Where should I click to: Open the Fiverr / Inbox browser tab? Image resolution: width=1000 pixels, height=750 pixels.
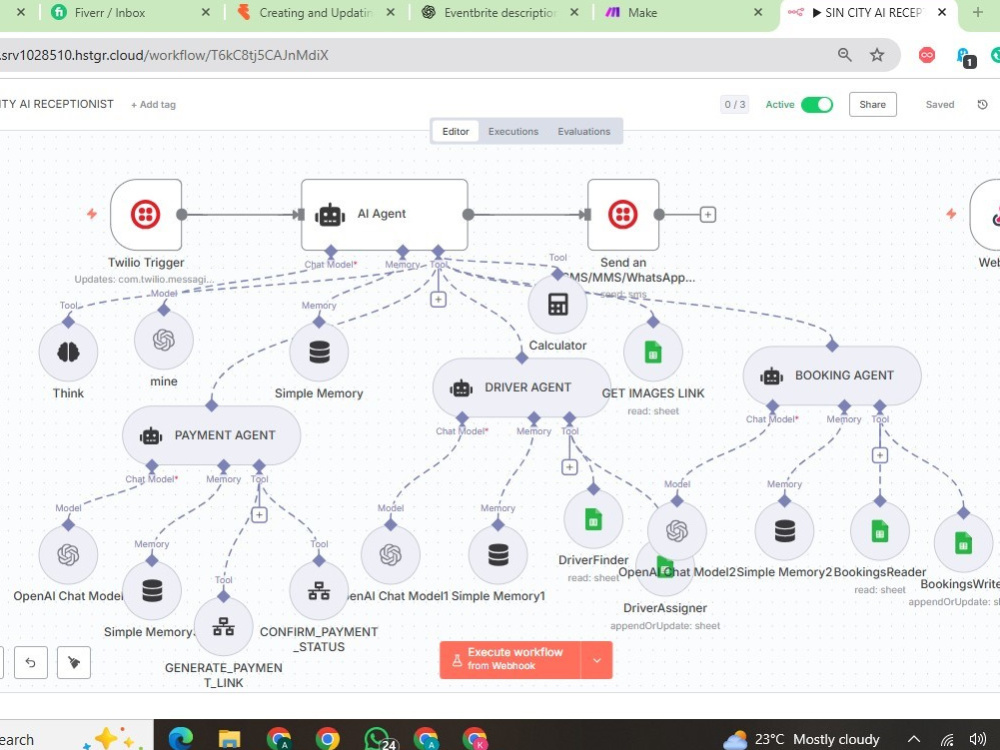click(x=131, y=13)
